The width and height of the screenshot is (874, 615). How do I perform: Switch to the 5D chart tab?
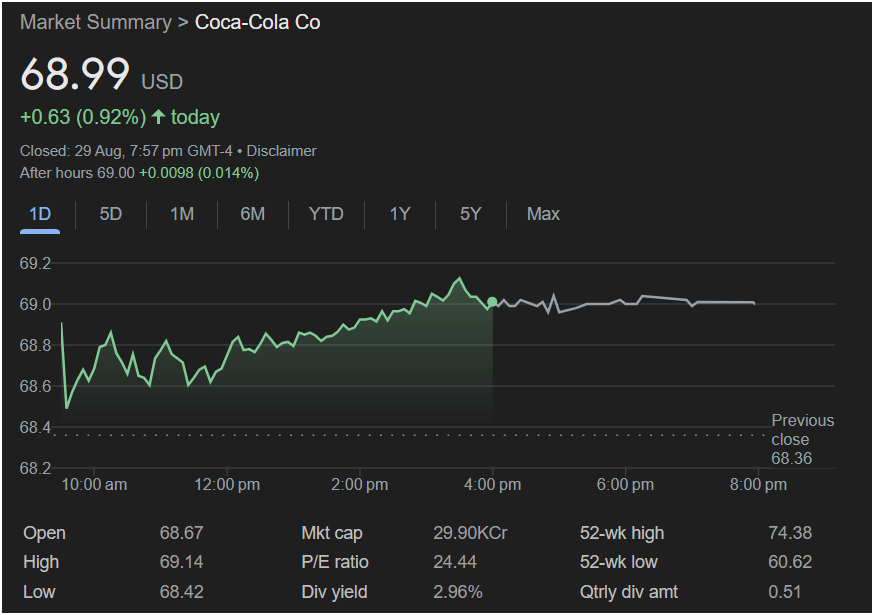pyautogui.click(x=111, y=214)
